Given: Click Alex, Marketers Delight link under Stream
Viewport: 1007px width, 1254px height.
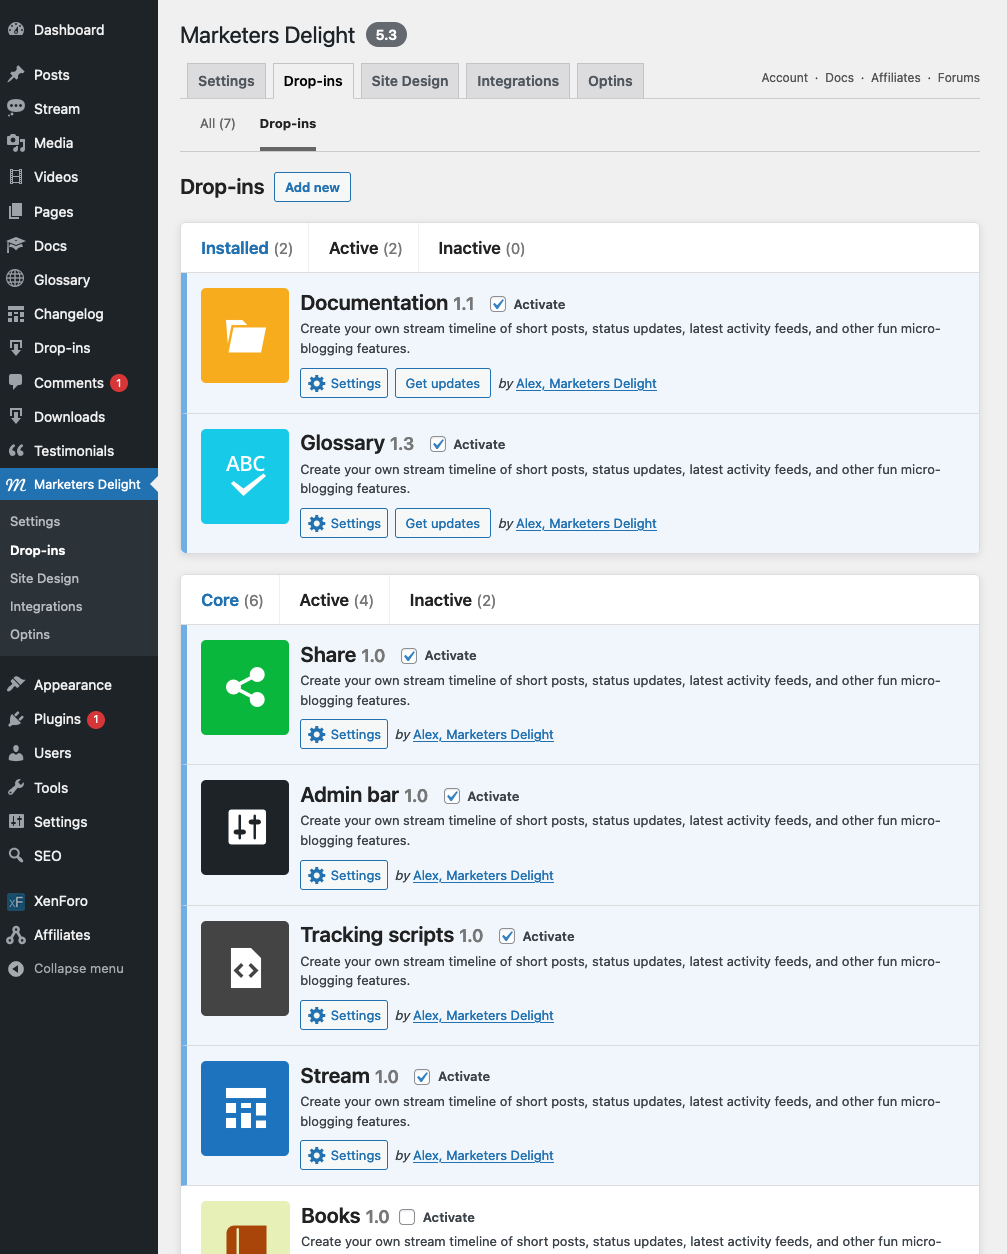Looking at the screenshot, I should [483, 1155].
